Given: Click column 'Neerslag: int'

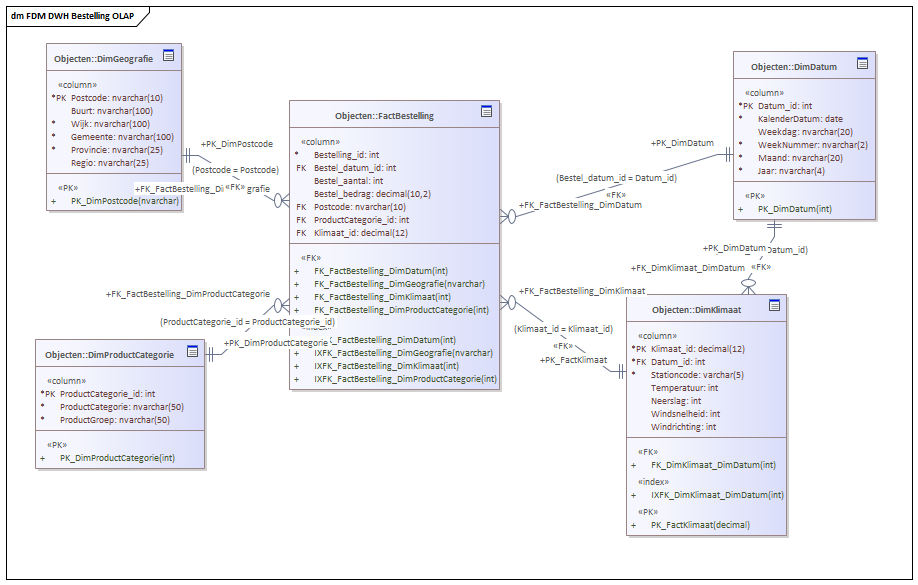Looking at the screenshot, I should pyautogui.click(x=676, y=401).
